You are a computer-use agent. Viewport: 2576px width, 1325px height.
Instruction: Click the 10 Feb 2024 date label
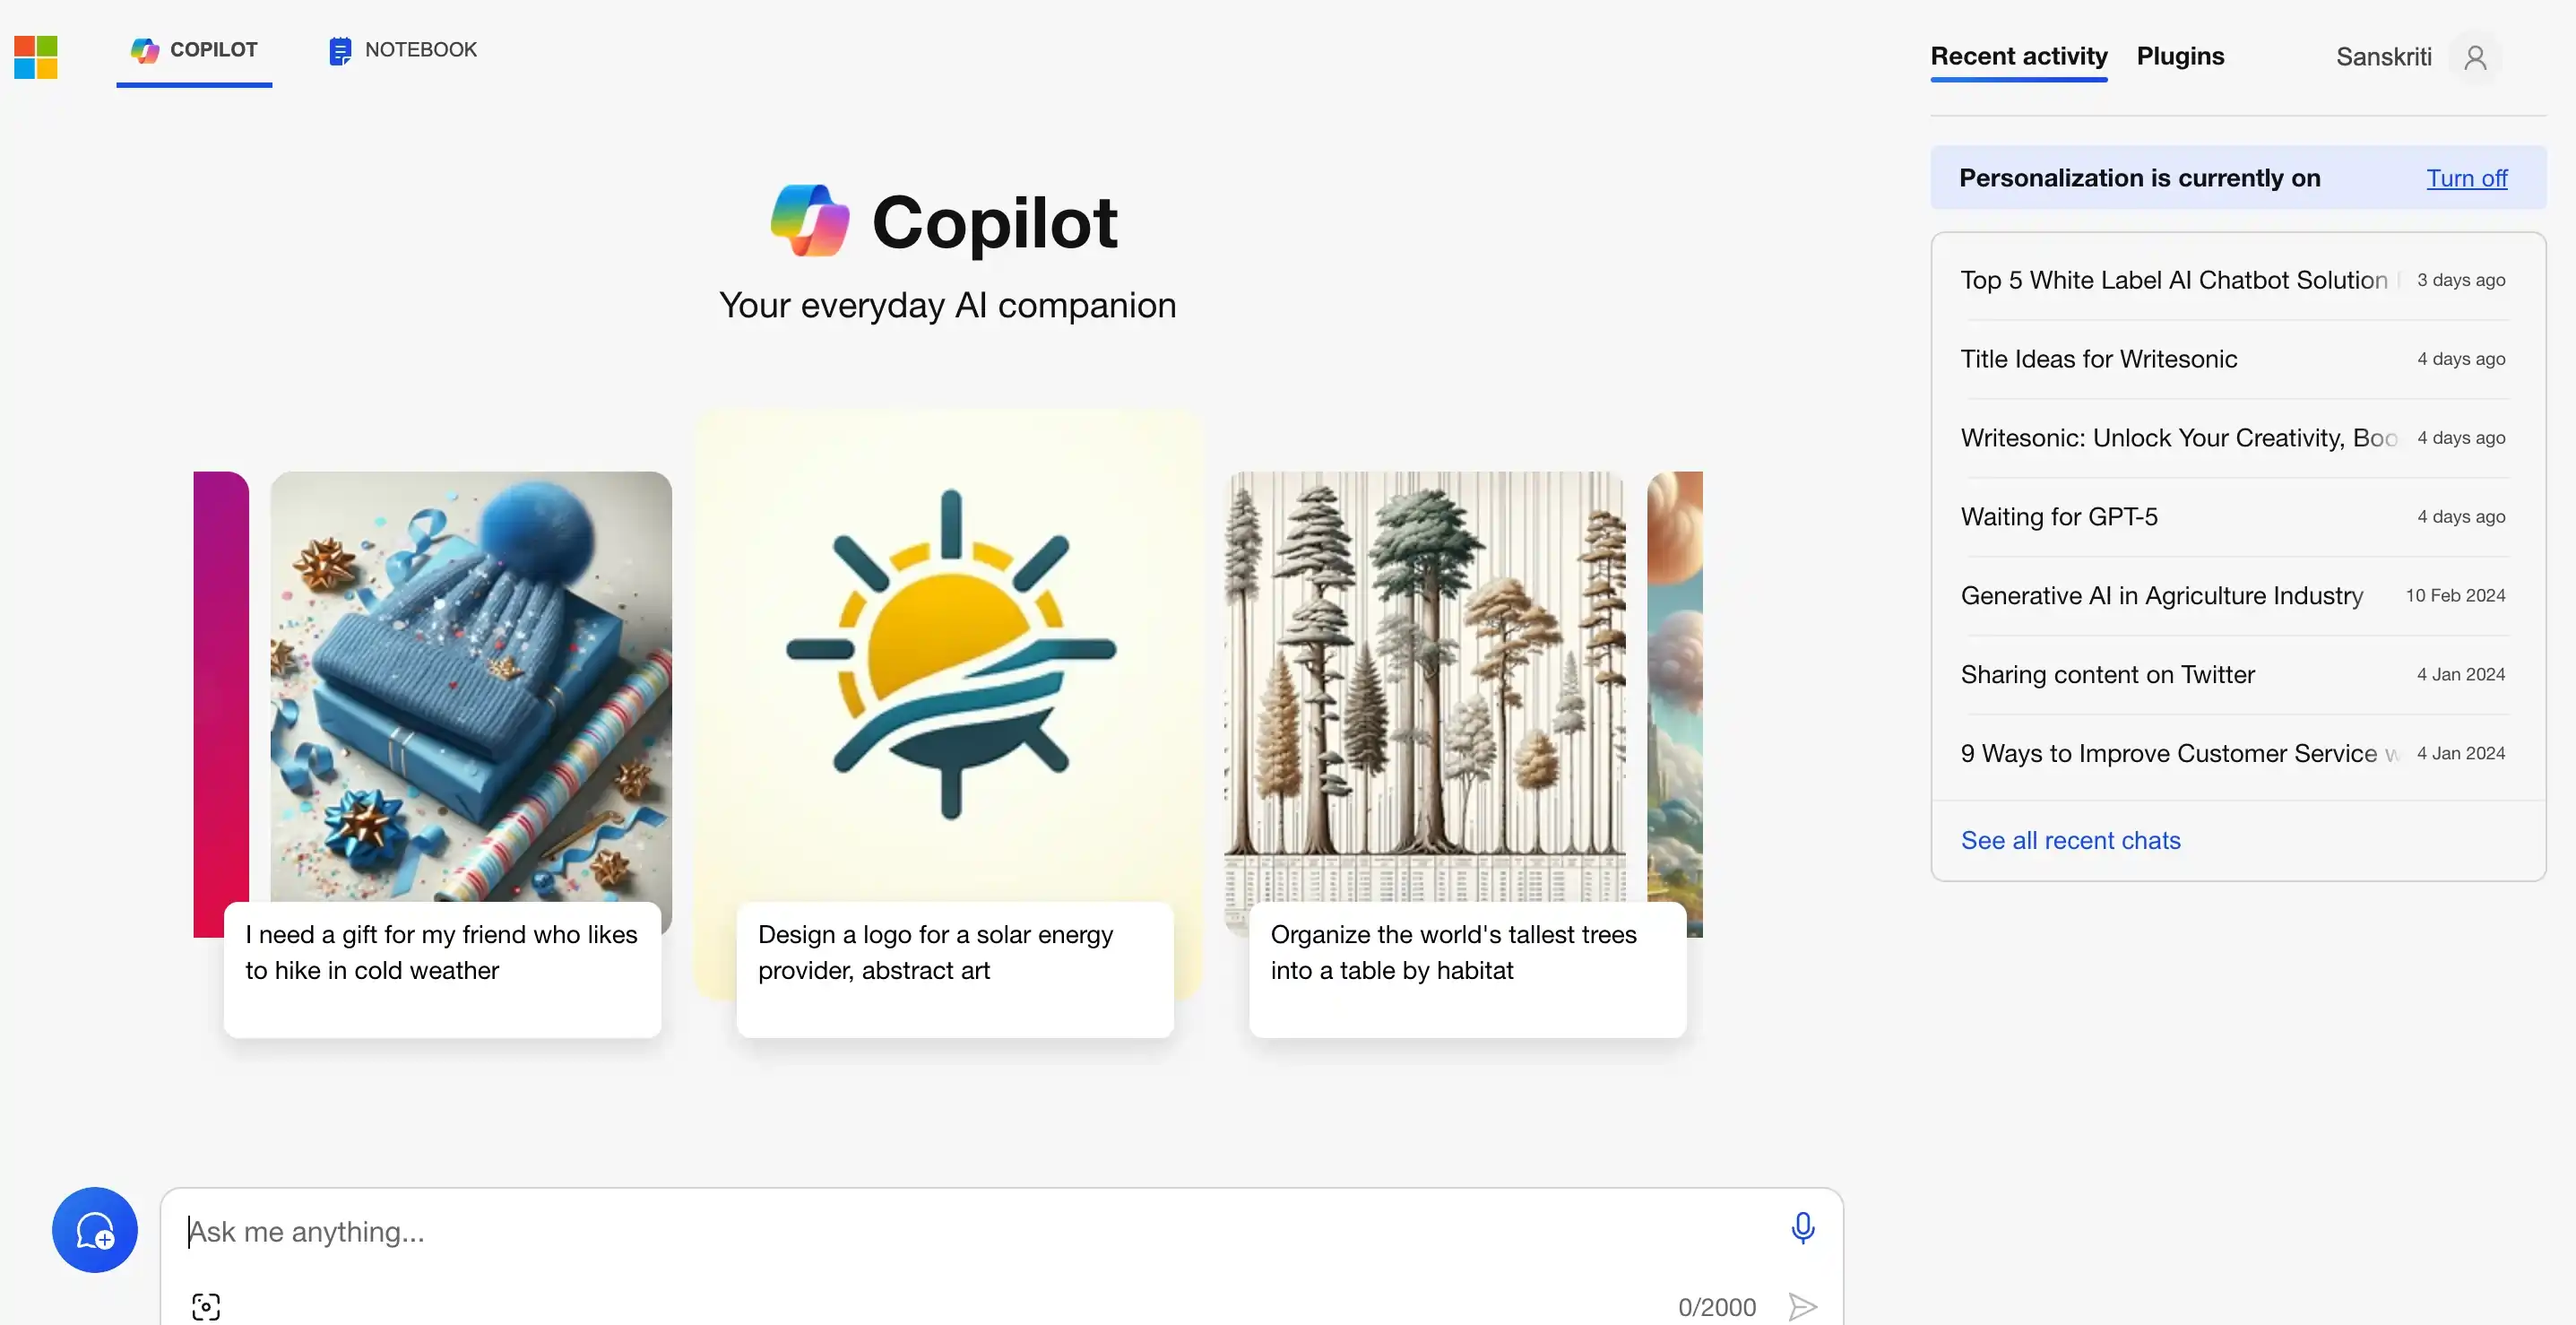coord(2455,596)
